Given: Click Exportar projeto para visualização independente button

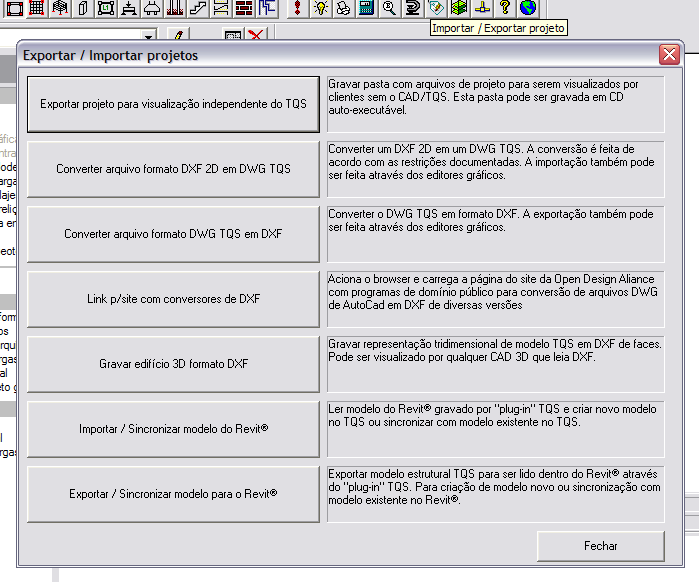Looking at the screenshot, I should tap(173, 104).
